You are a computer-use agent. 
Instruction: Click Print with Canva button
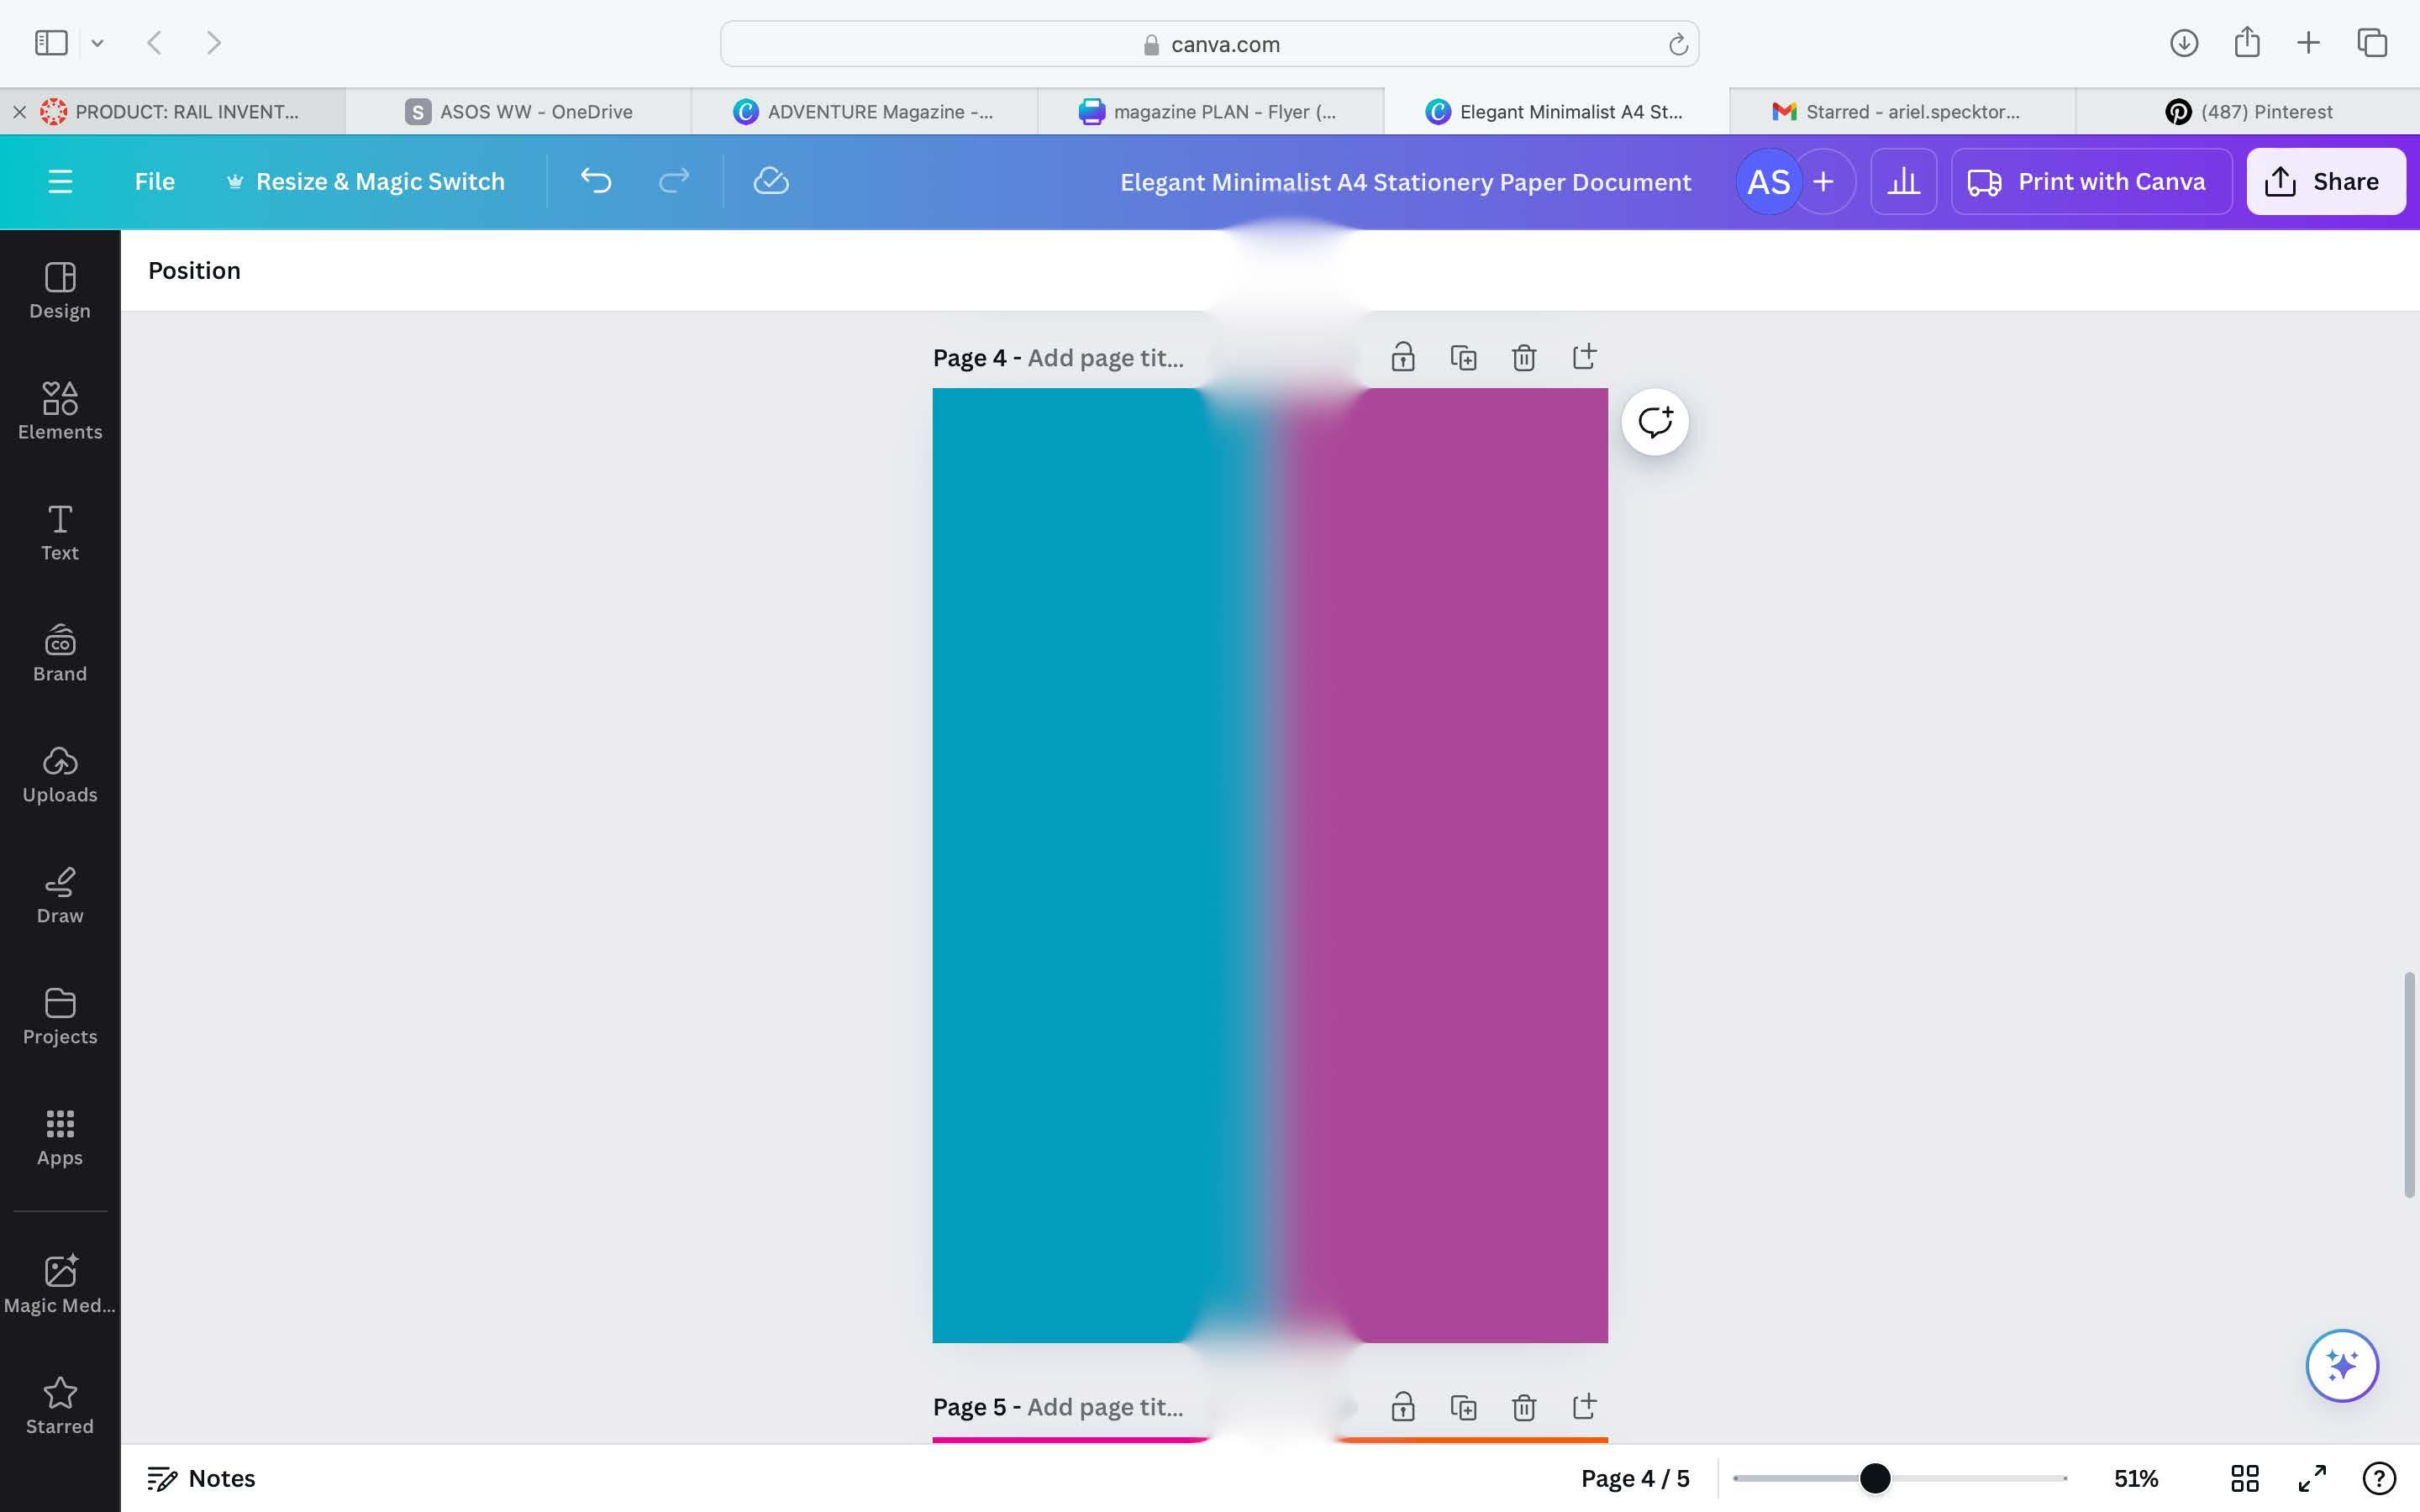click(x=2090, y=181)
